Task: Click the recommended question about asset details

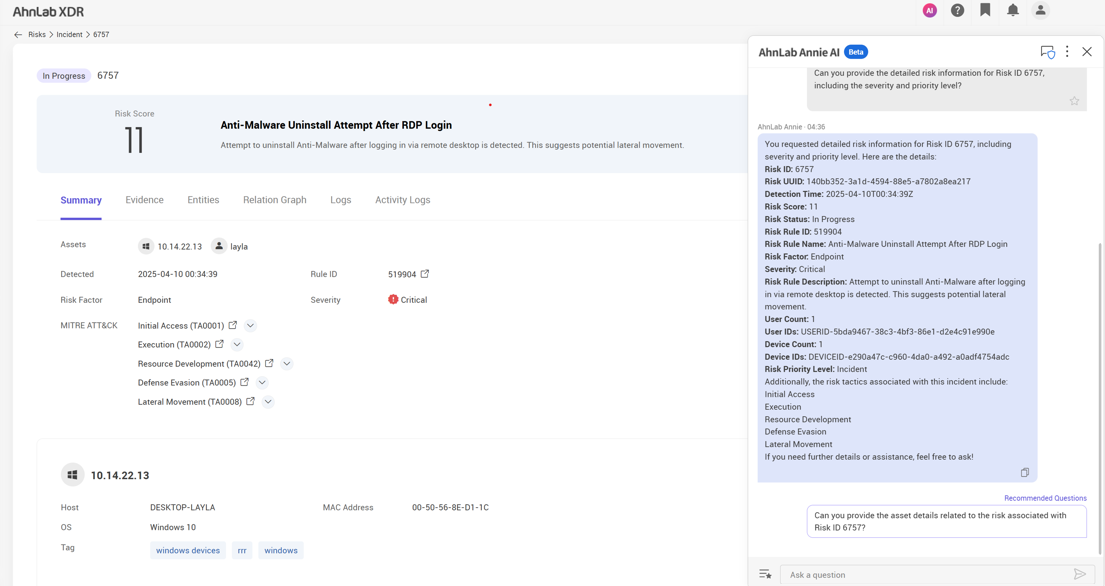Action: pos(946,521)
